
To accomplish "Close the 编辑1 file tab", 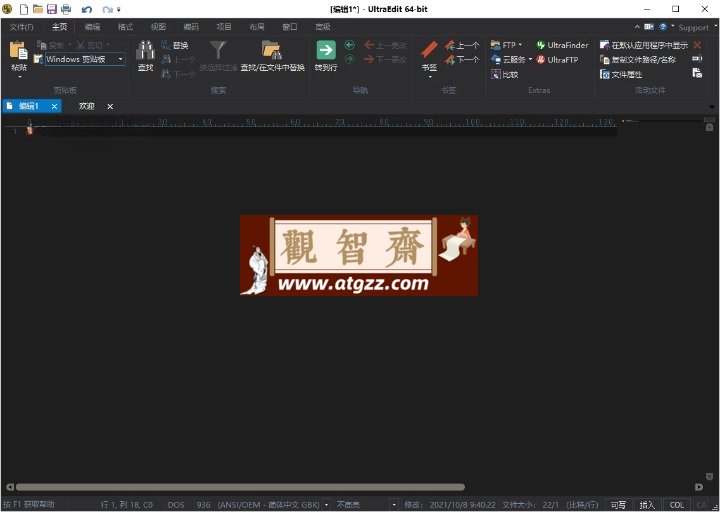I will (x=54, y=107).
